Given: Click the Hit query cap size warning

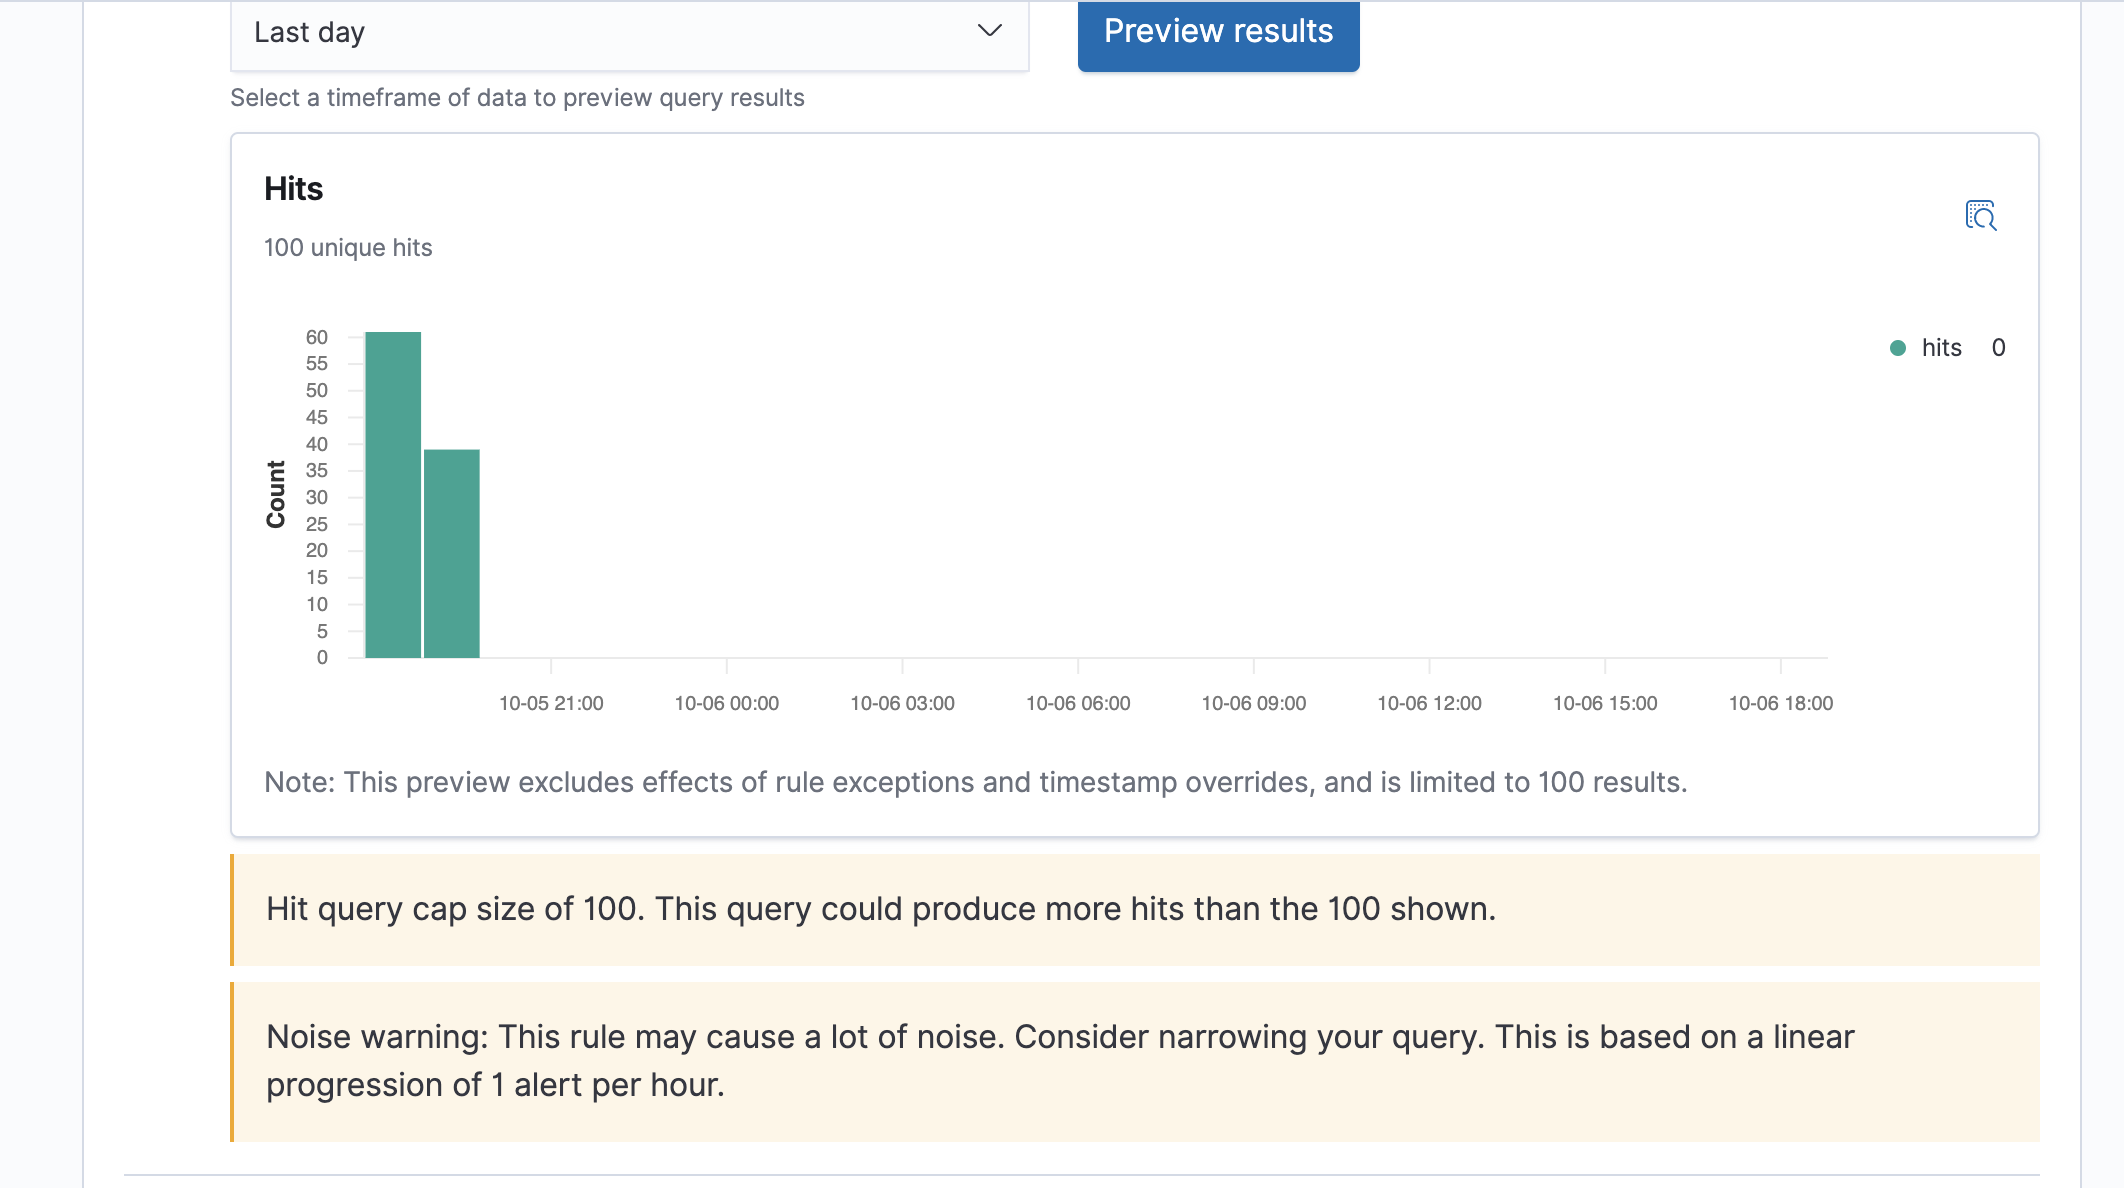Looking at the screenshot, I should pyautogui.click(x=880, y=909).
